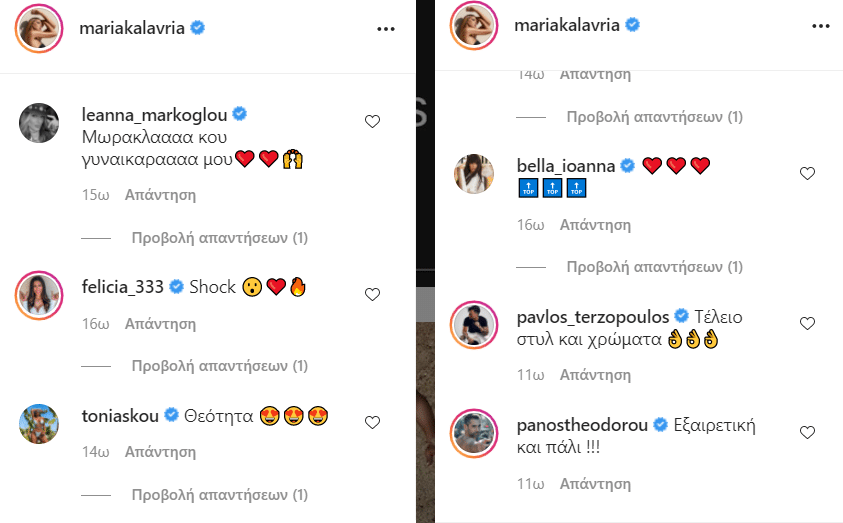Reply to panostheodorou's comment via Απάντηση
Screen dimensions: 843x523
click(595, 484)
